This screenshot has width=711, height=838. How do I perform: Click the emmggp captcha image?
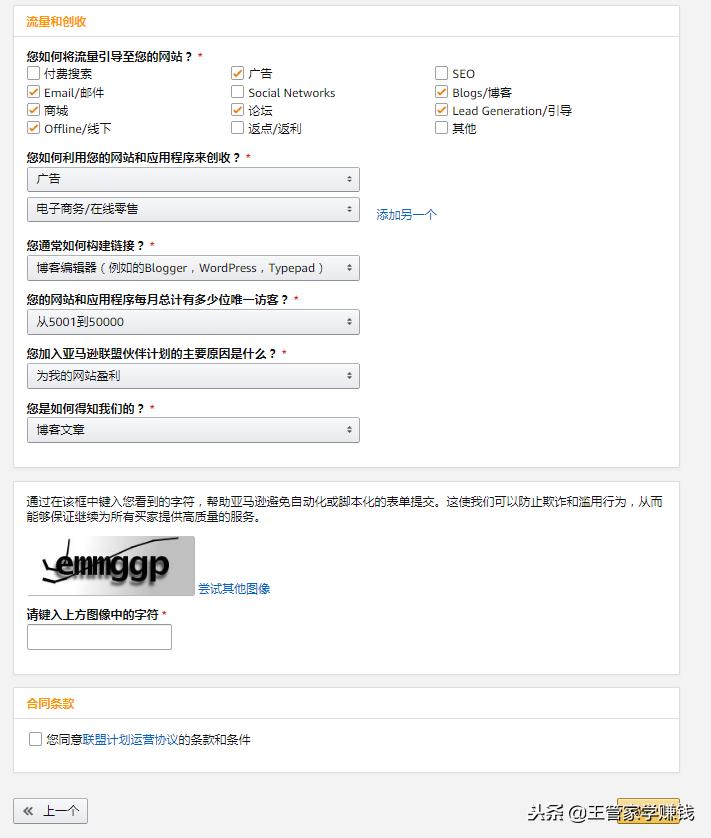[x=111, y=565]
